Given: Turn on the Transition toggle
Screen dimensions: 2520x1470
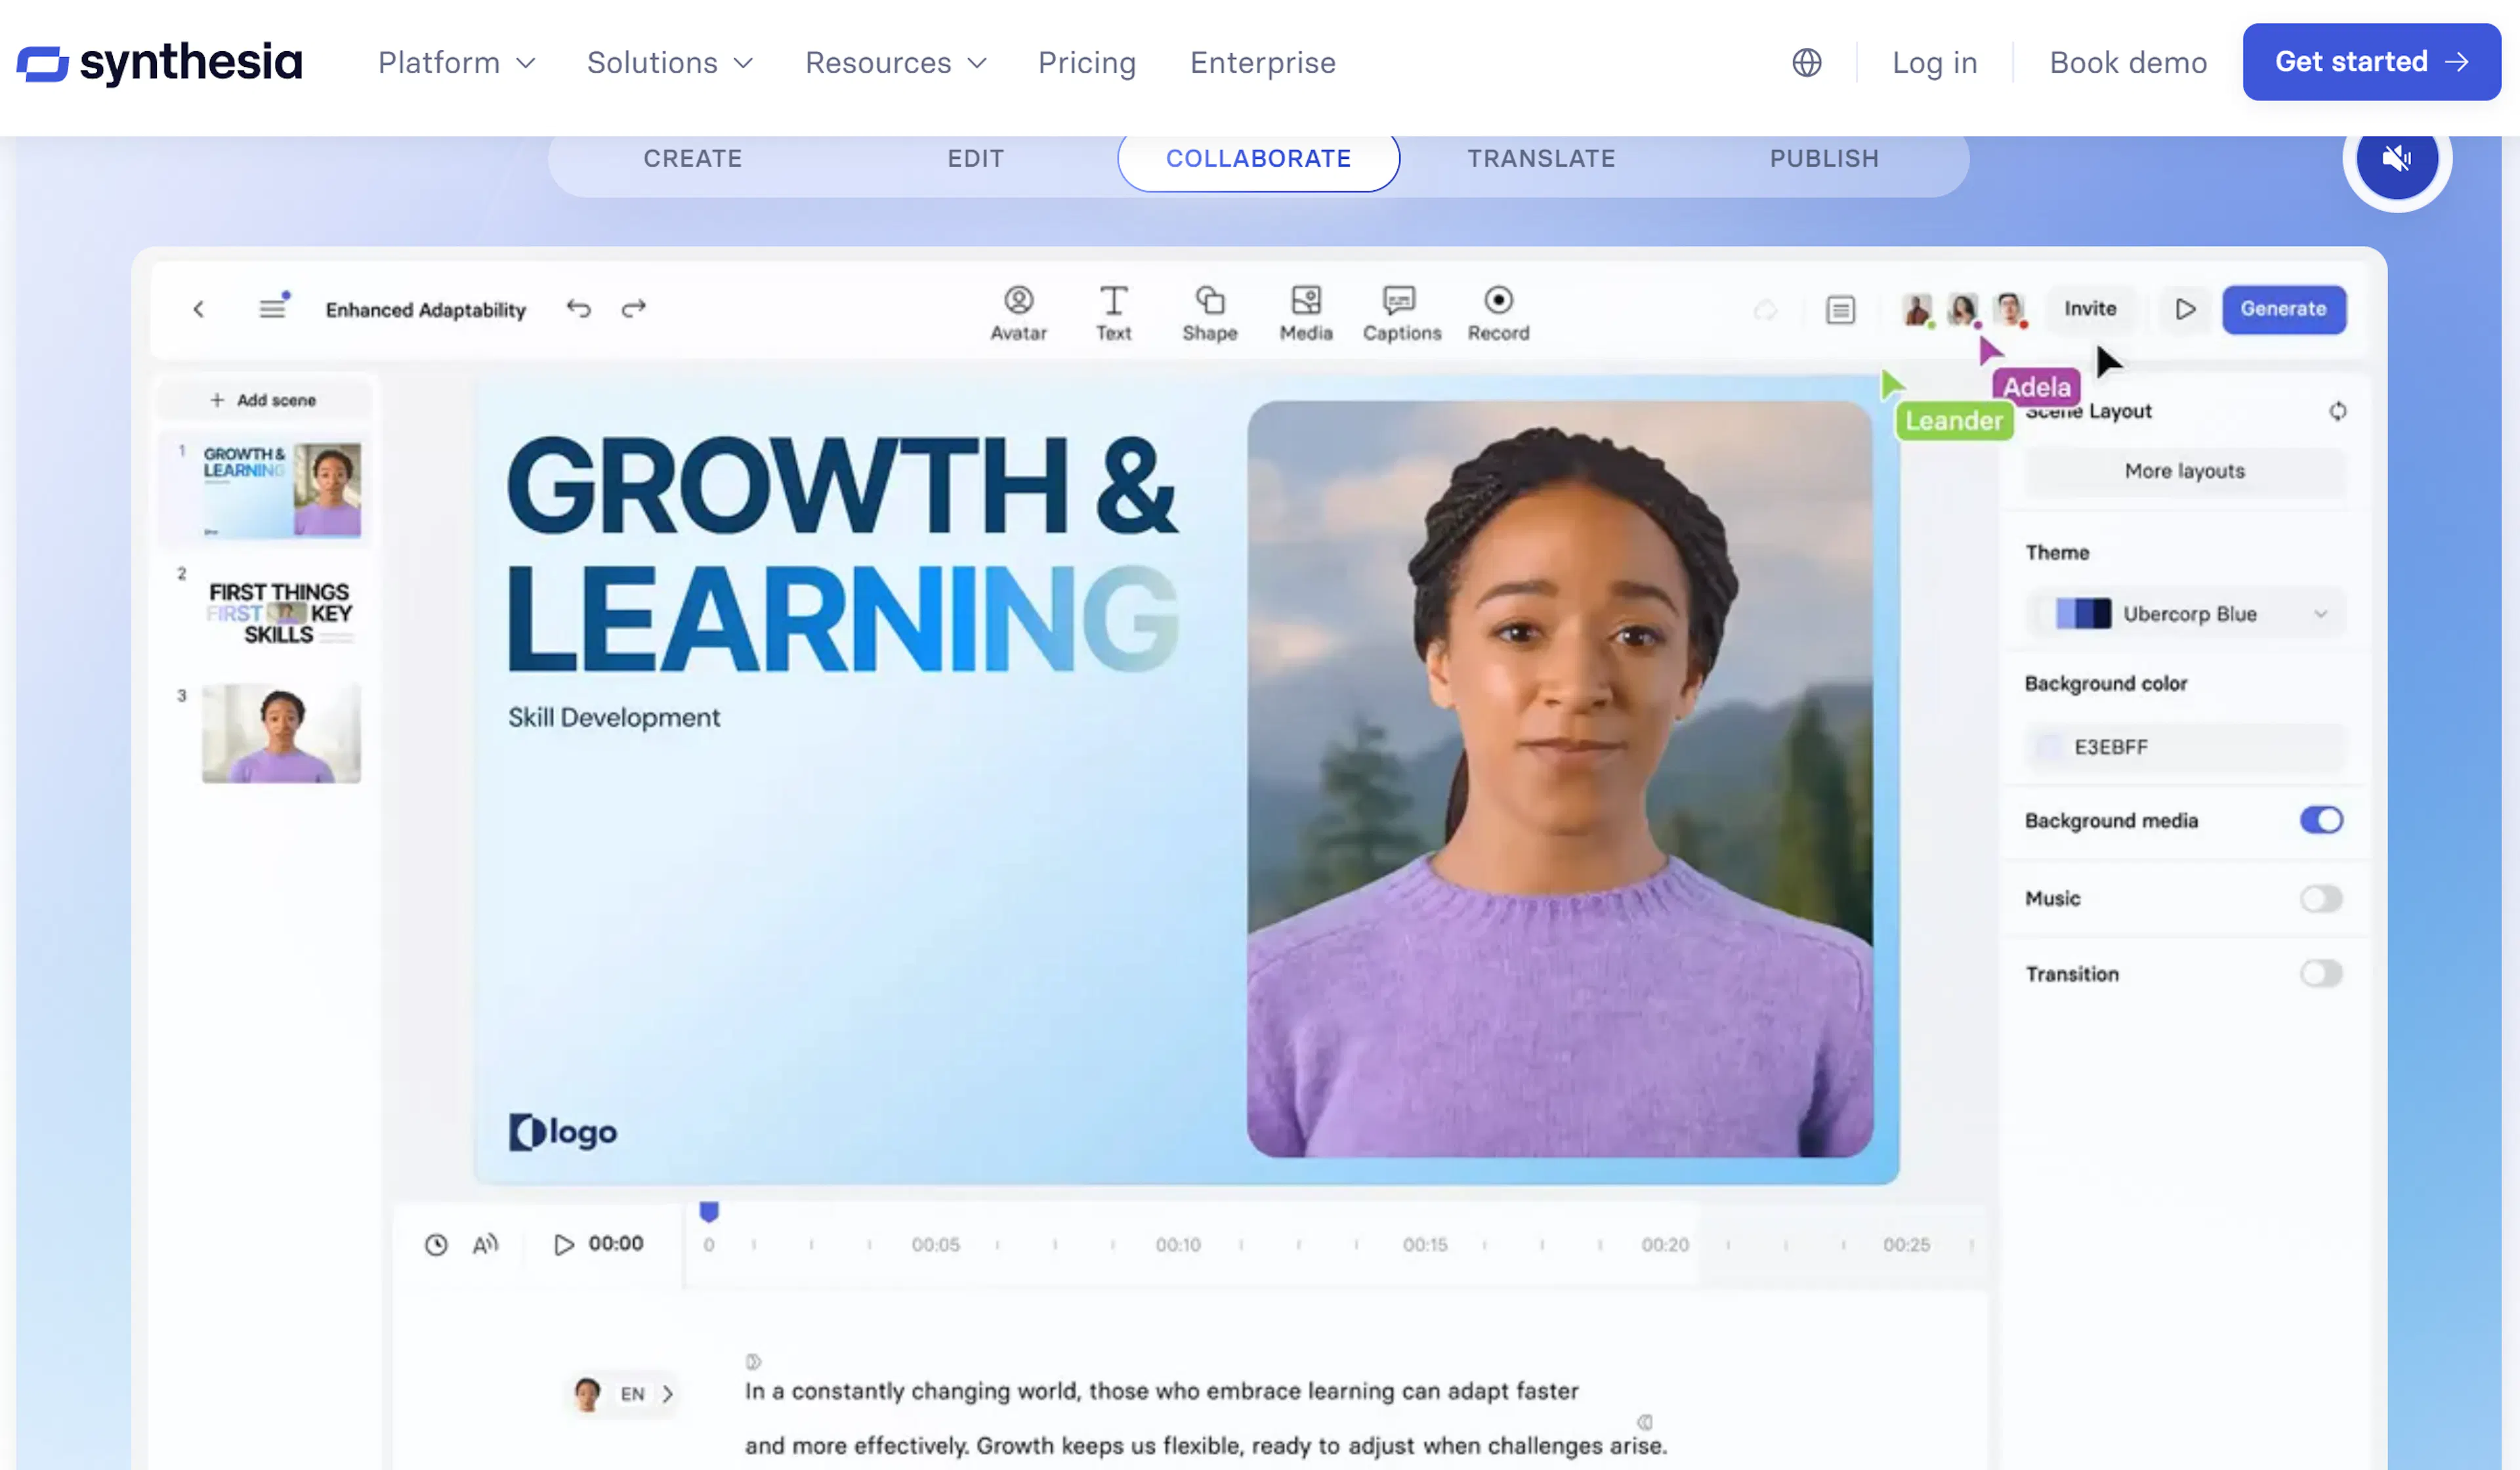Looking at the screenshot, I should 2320,973.
